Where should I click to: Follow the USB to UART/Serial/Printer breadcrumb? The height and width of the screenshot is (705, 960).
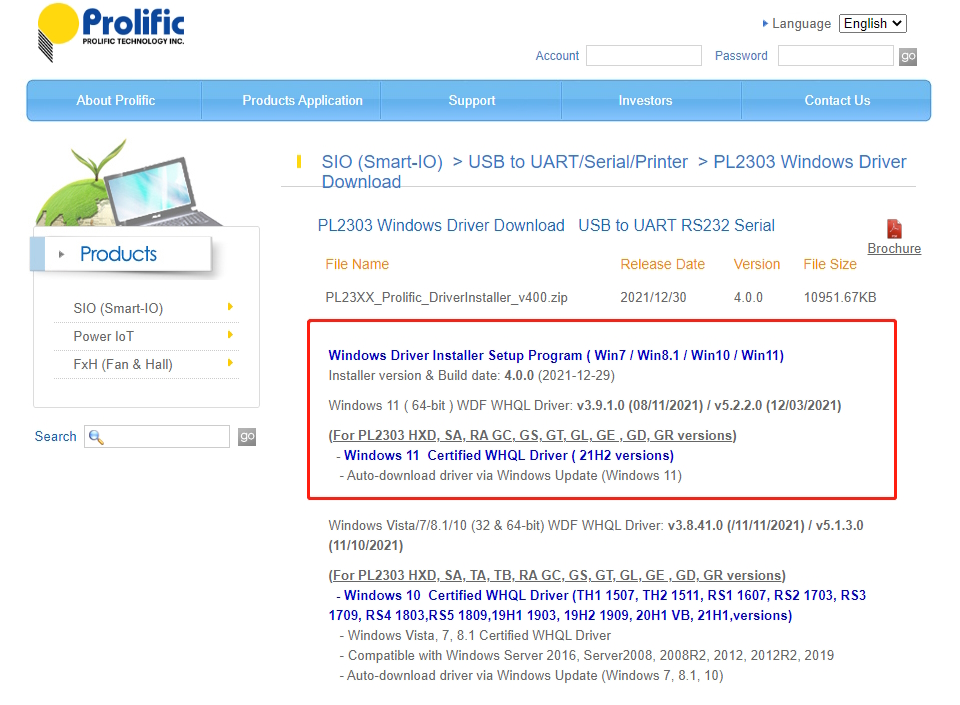tap(578, 162)
